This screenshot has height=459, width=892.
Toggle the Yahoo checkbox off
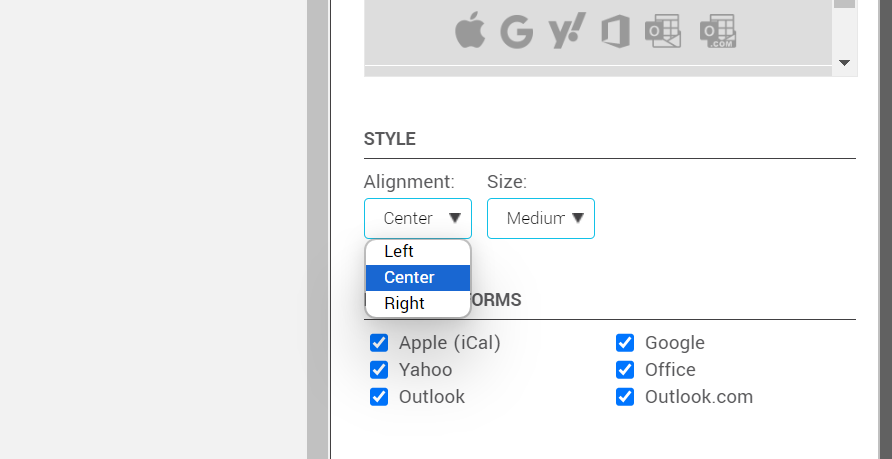(379, 370)
